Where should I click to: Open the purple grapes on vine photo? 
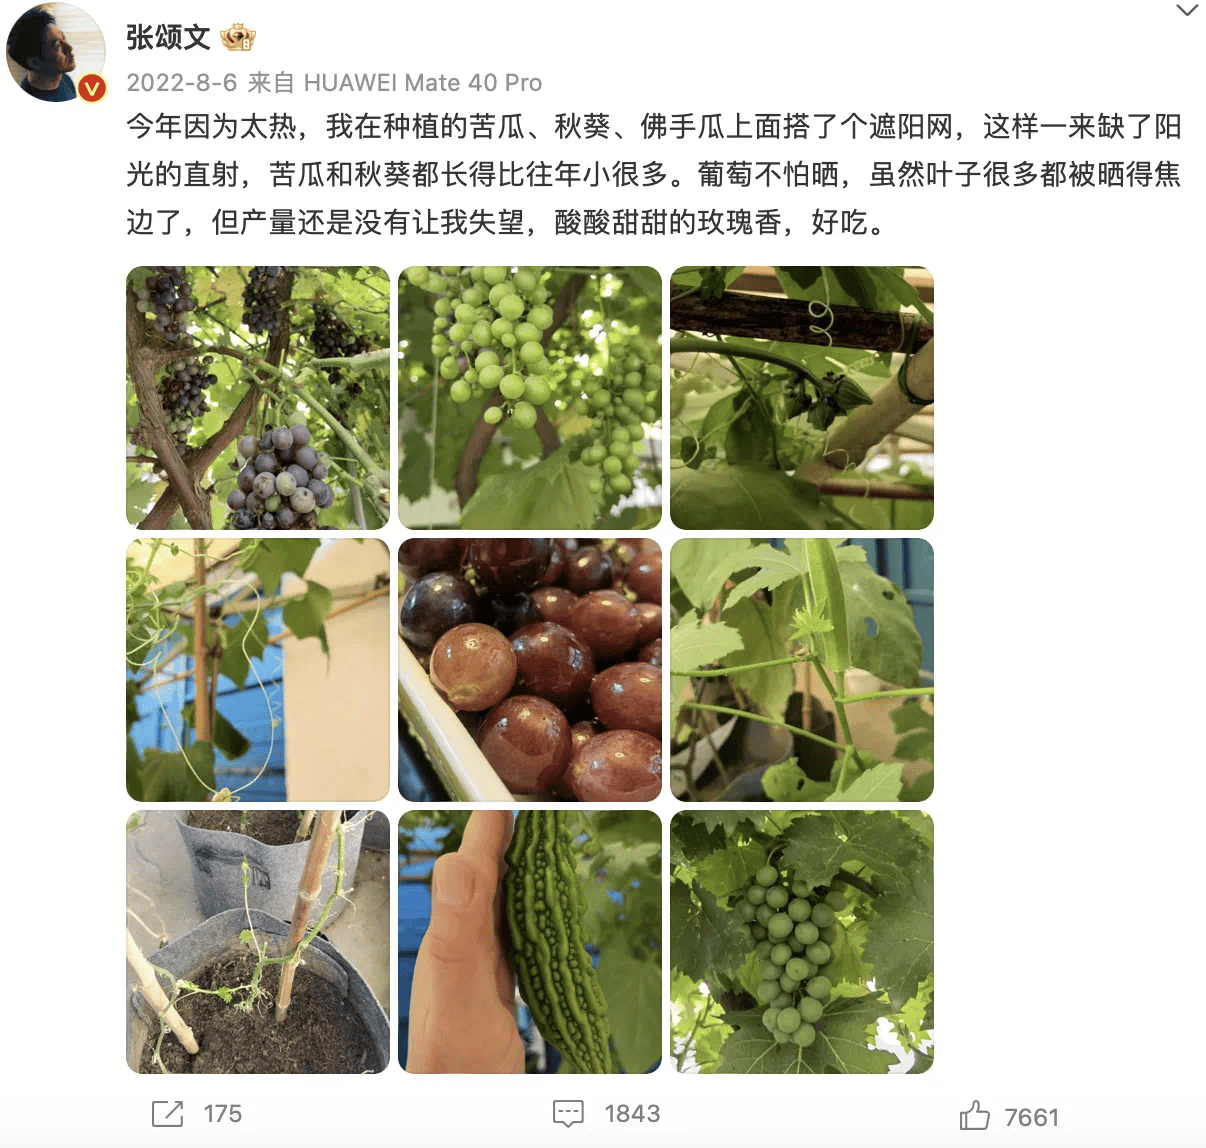[x=258, y=398]
